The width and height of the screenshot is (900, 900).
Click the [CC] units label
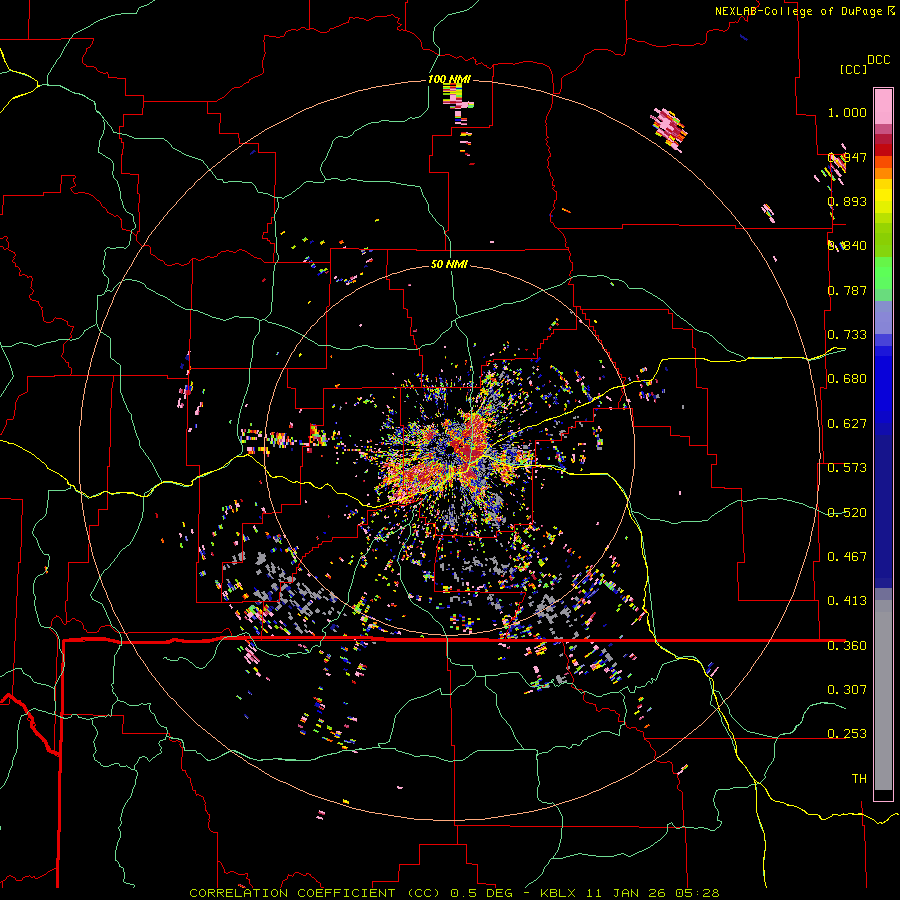coord(853,69)
